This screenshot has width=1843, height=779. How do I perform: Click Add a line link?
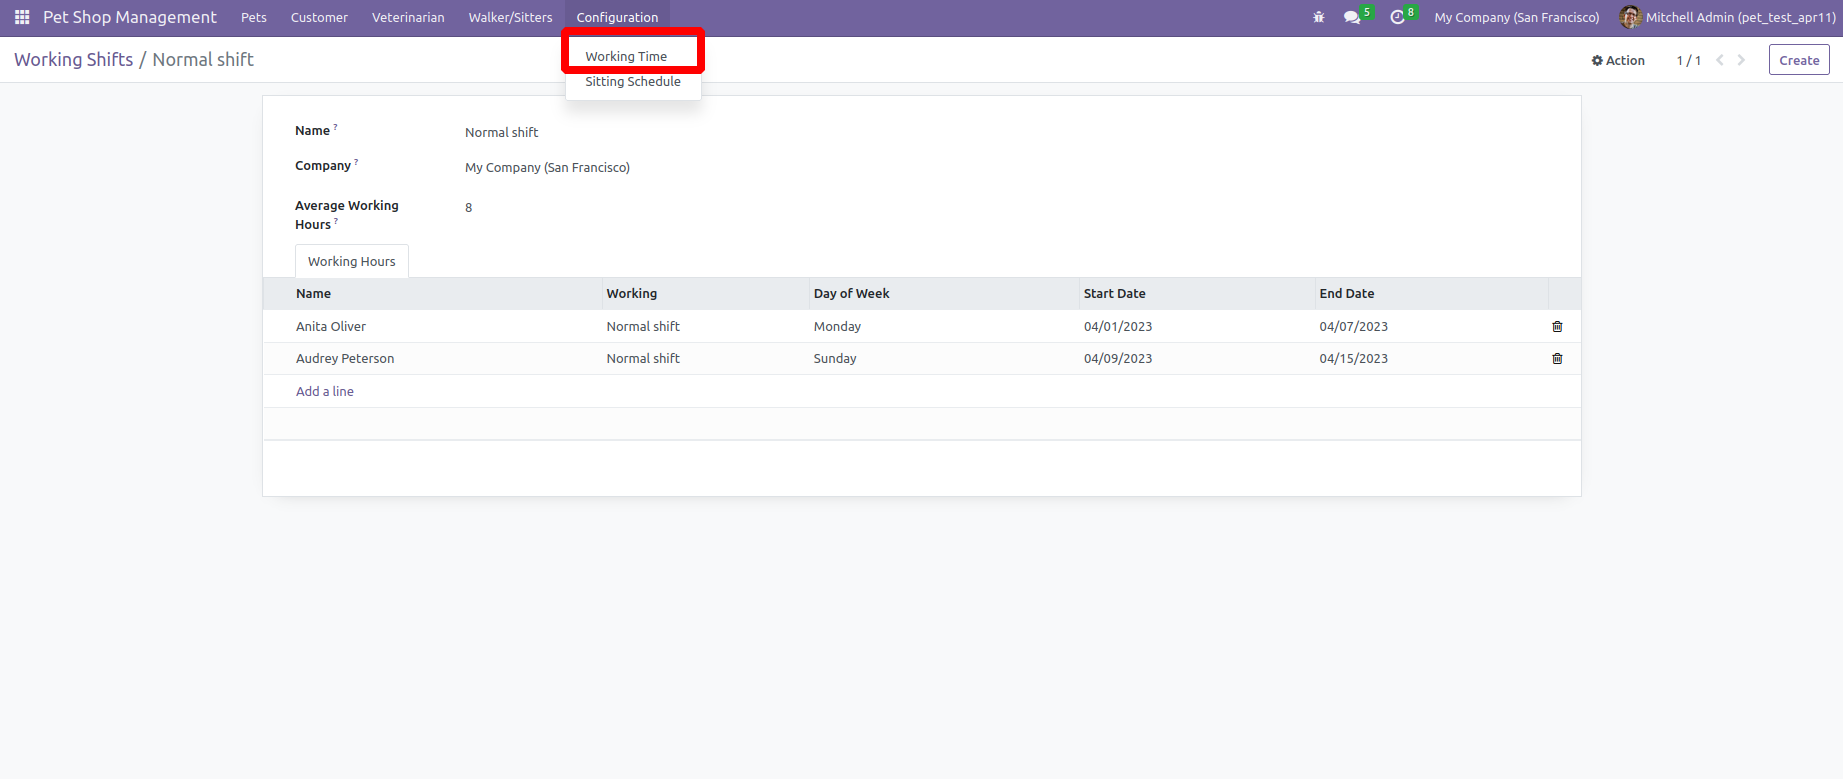325,391
